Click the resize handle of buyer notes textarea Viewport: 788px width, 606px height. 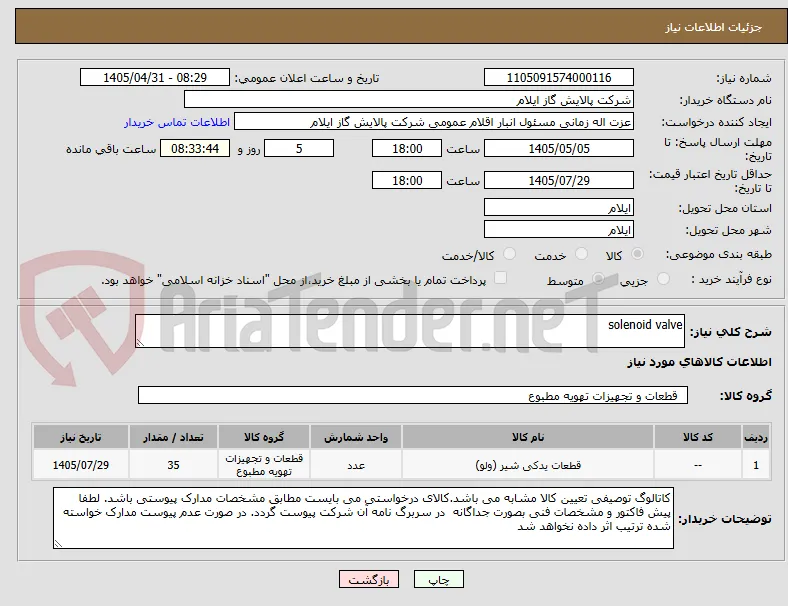58,544
